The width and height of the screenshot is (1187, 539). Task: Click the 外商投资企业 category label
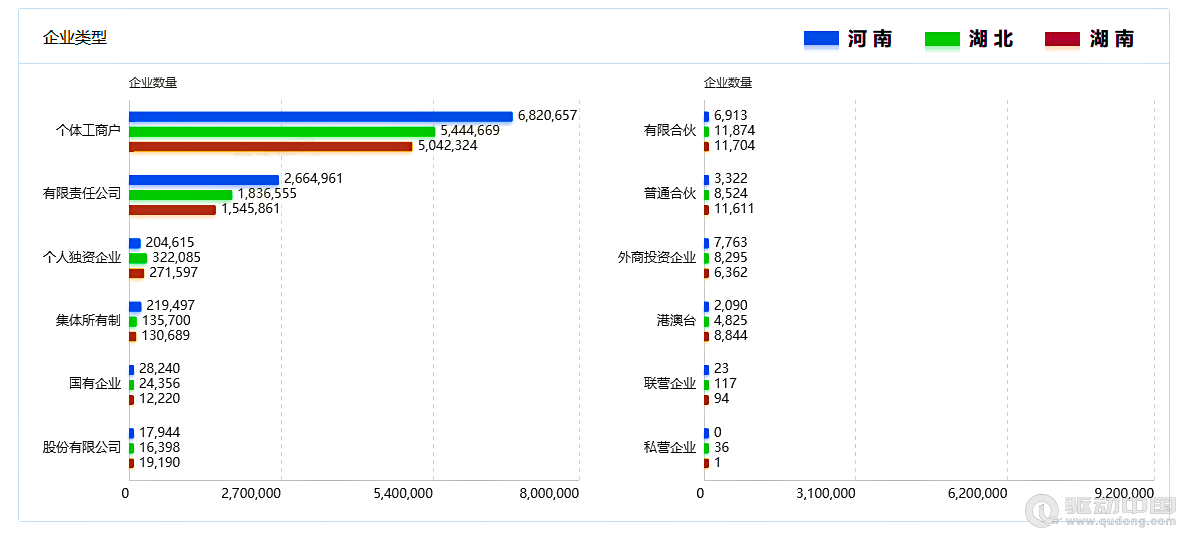click(656, 257)
